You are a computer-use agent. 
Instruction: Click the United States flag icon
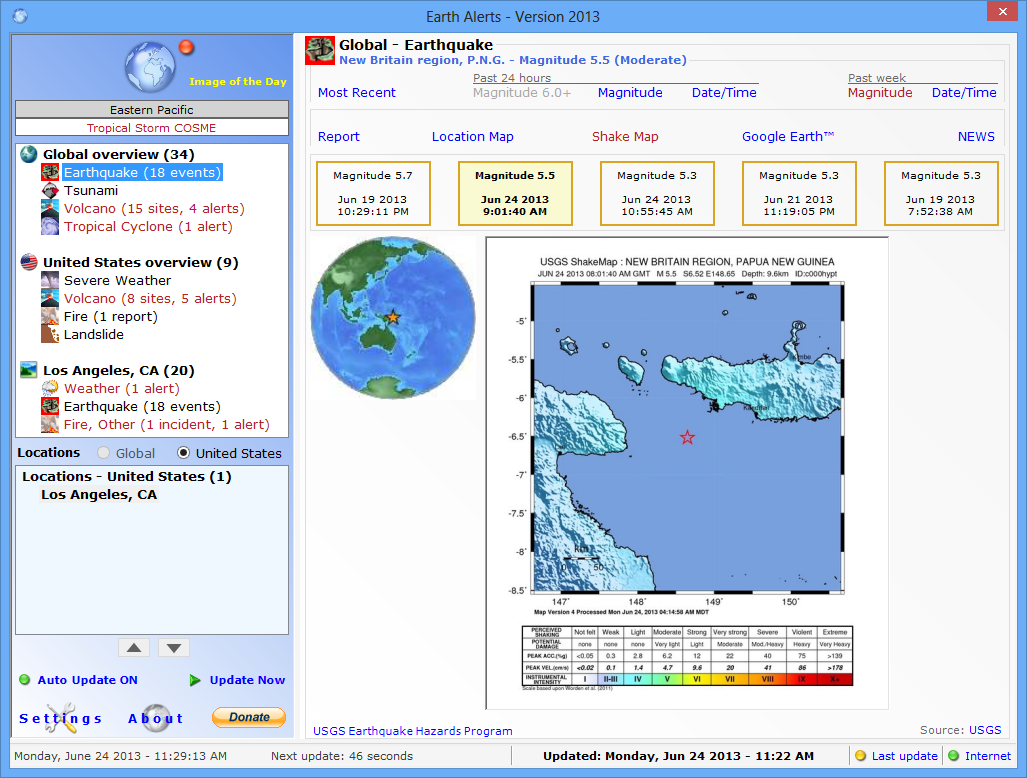click(29, 262)
